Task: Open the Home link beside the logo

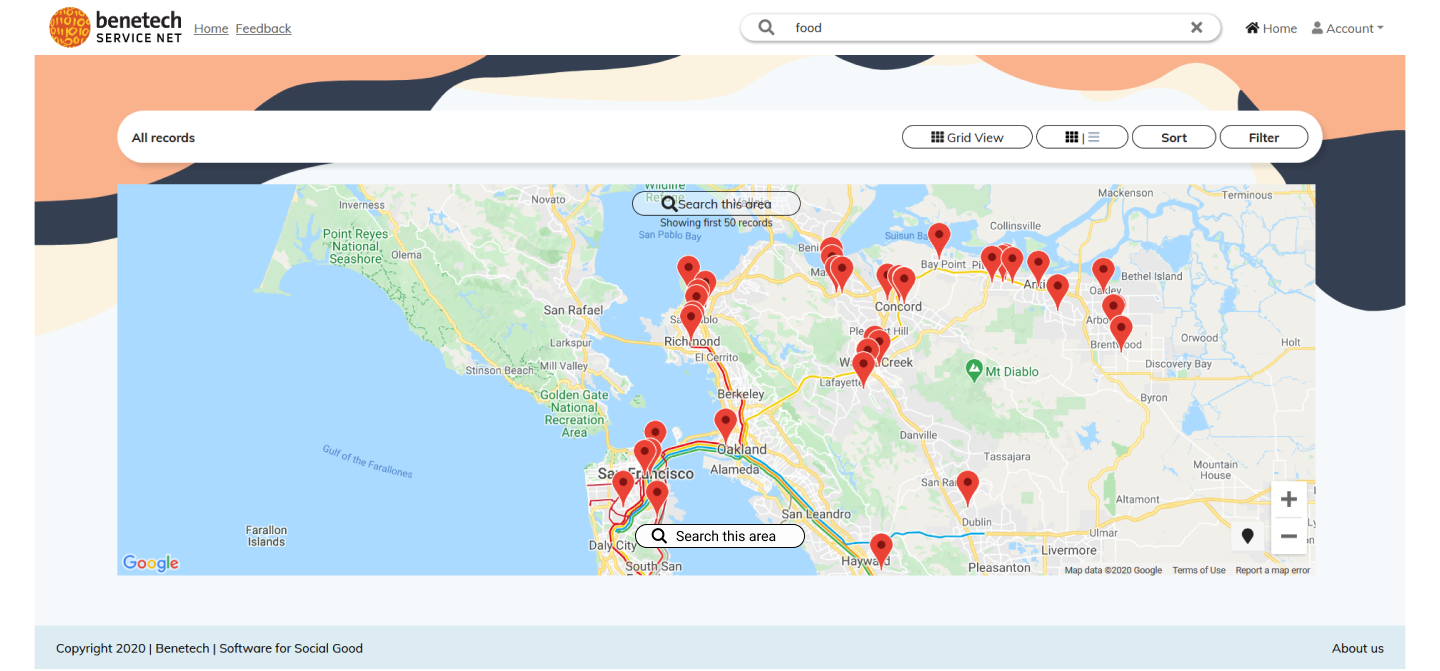Action: (211, 28)
